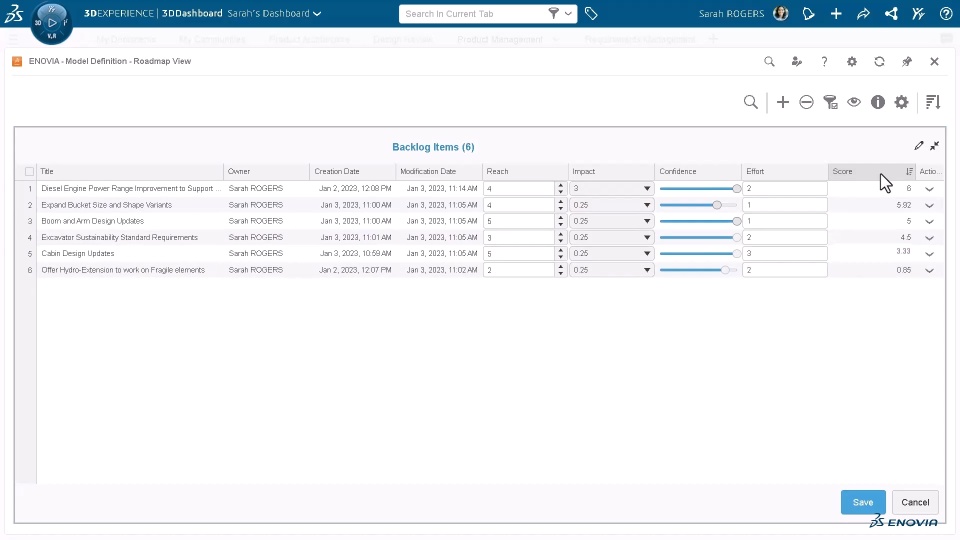Refresh the Roadmap View widget

(x=879, y=61)
